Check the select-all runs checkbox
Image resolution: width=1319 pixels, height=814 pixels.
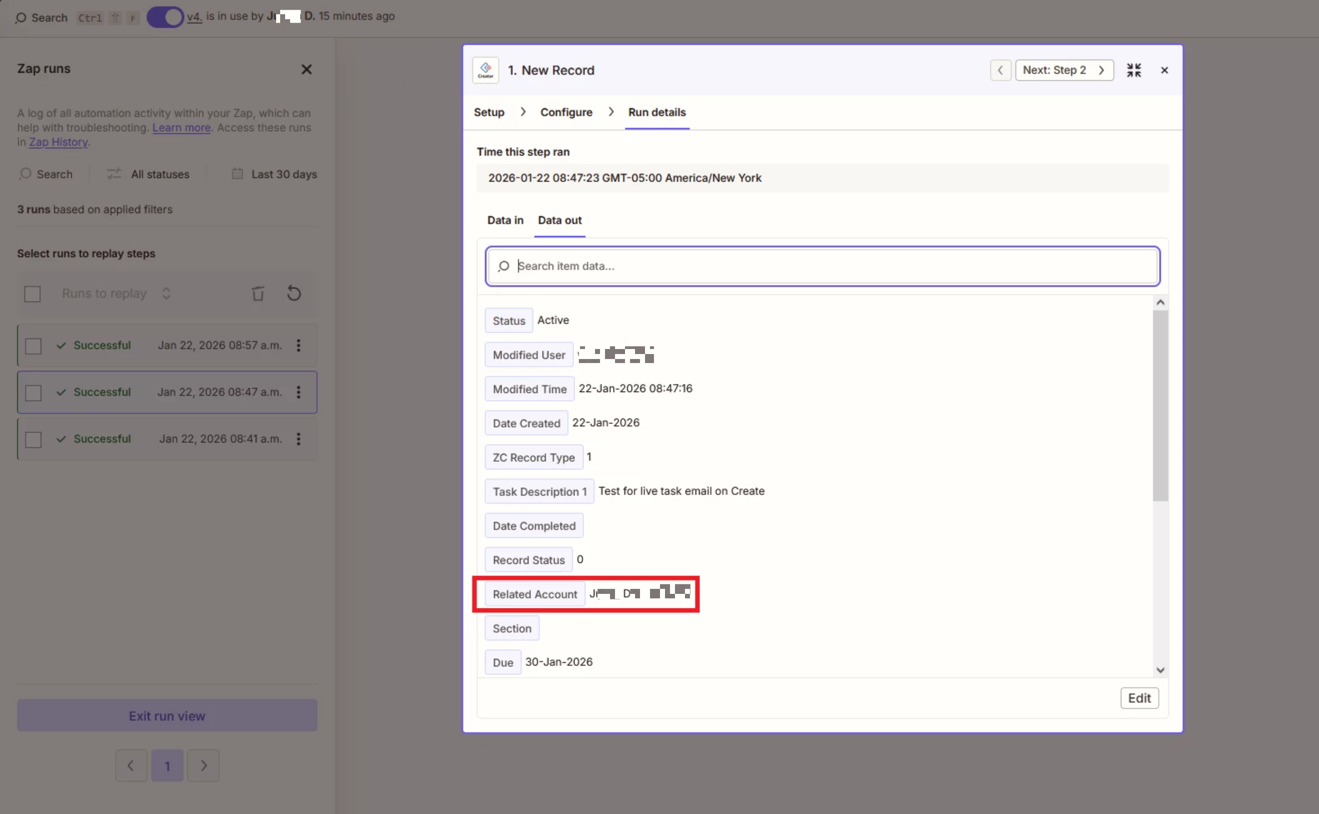click(x=33, y=294)
